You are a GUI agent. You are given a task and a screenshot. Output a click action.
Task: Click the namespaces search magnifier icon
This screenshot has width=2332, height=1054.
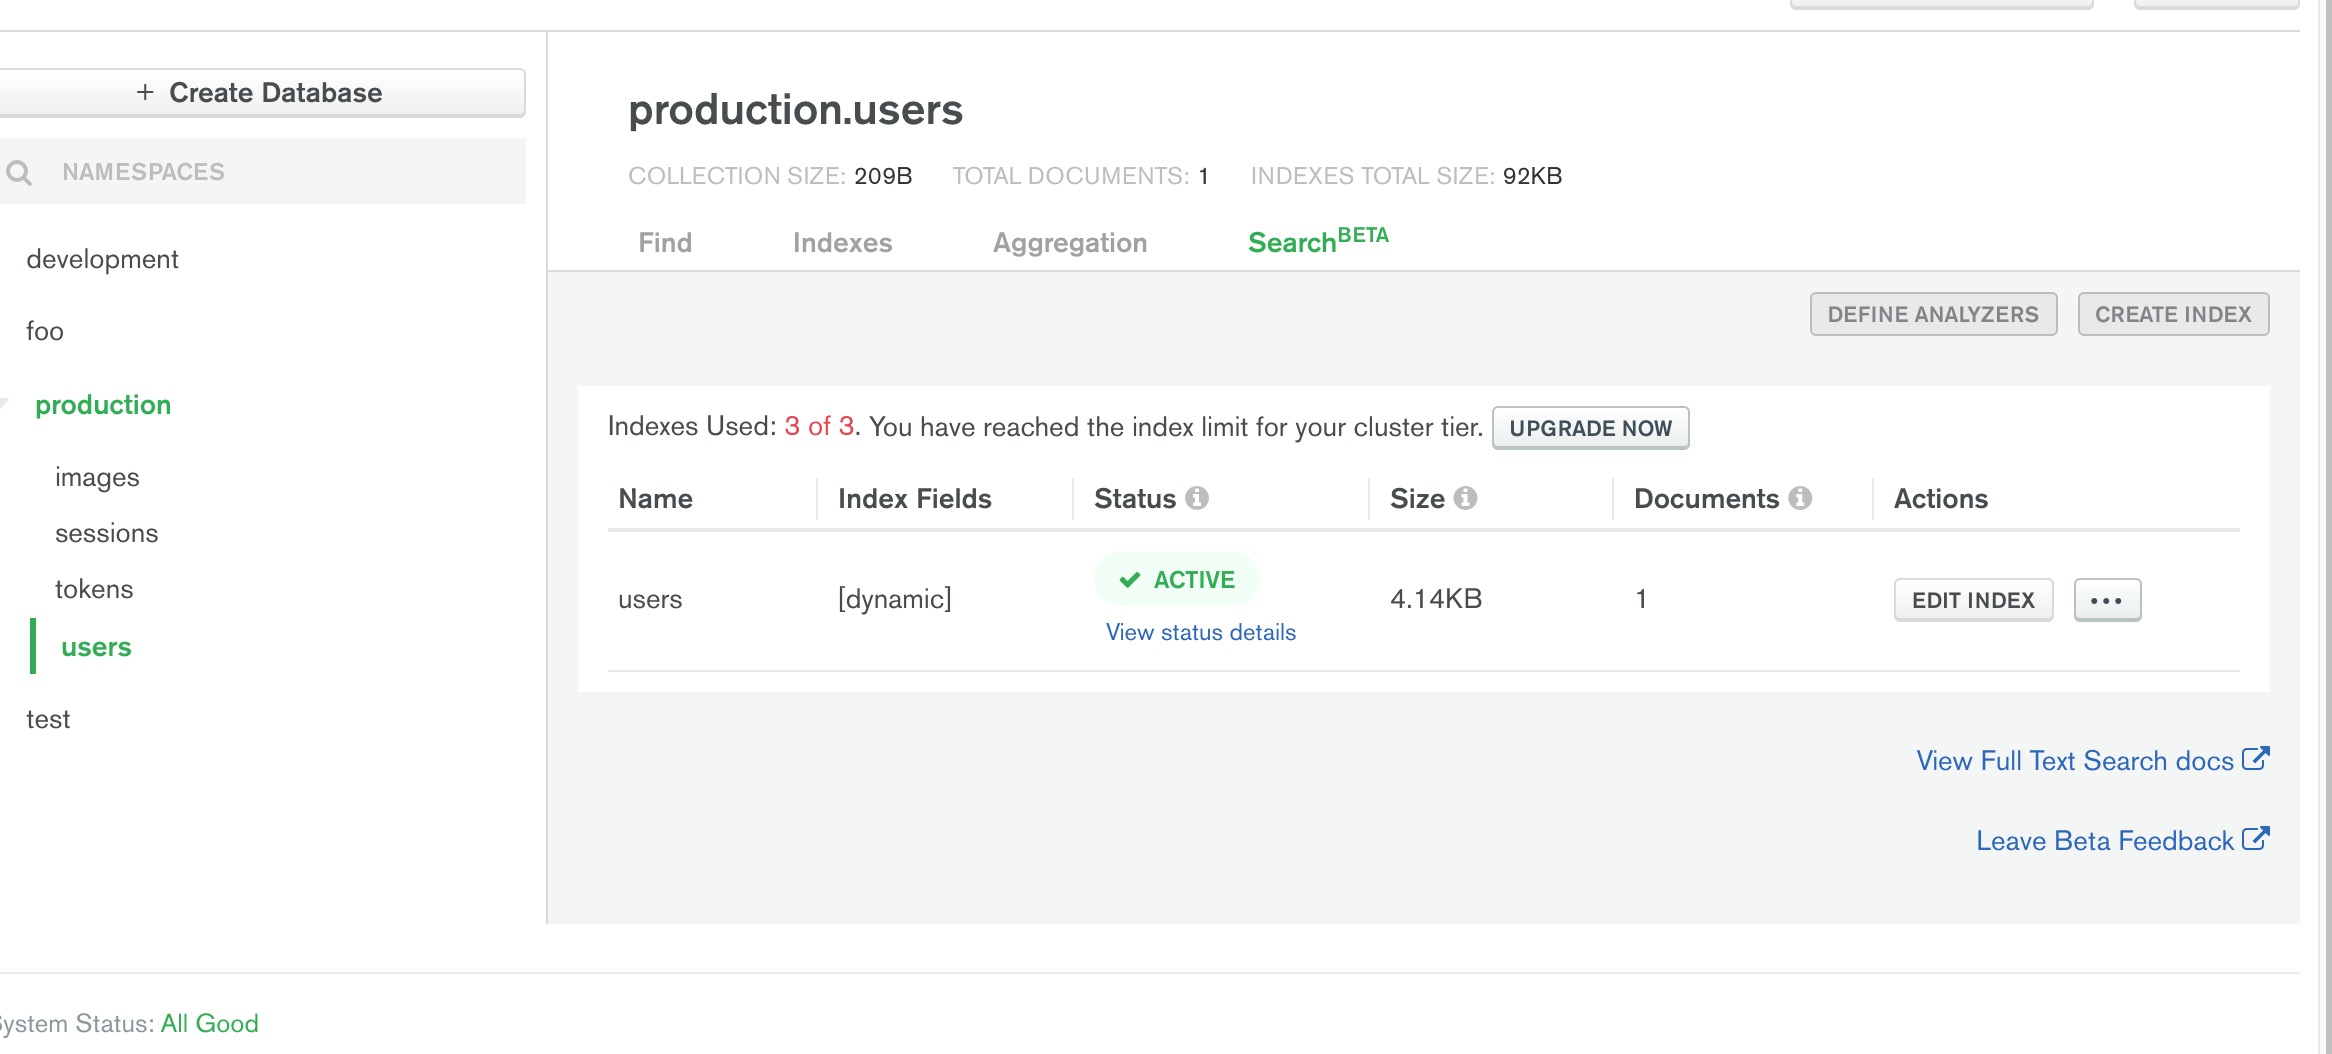[x=19, y=173]
